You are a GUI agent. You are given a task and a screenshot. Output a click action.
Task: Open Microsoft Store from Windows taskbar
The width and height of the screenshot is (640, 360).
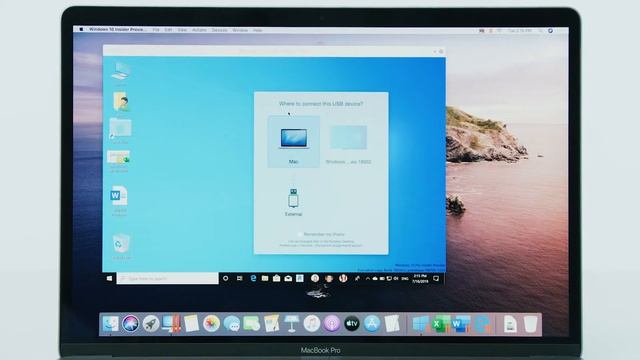[276, 278]
